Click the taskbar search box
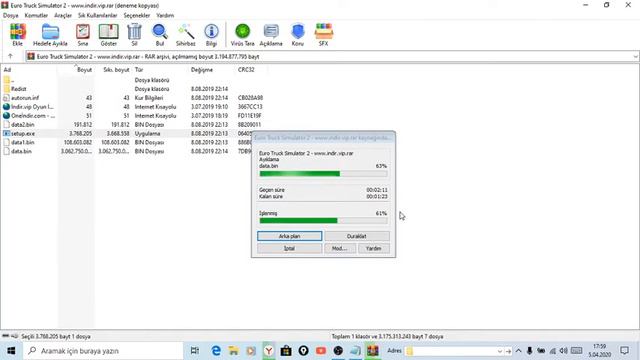 (x=104, y=351)
